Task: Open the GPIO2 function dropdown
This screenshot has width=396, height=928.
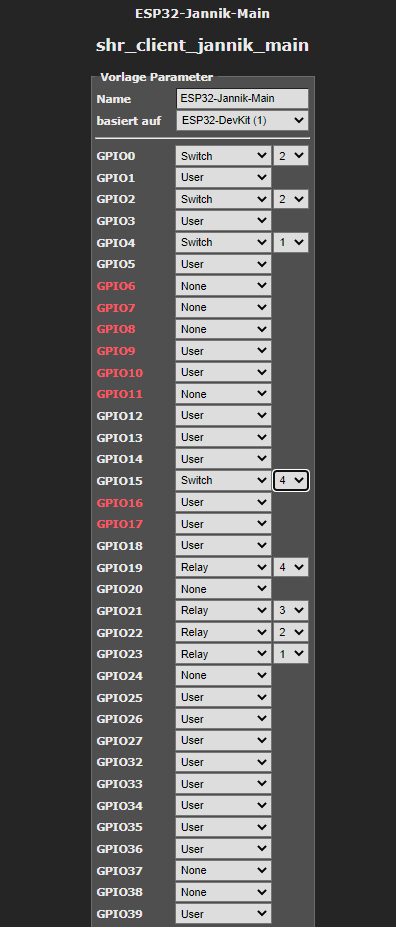Action: click(x=224, y=199)
